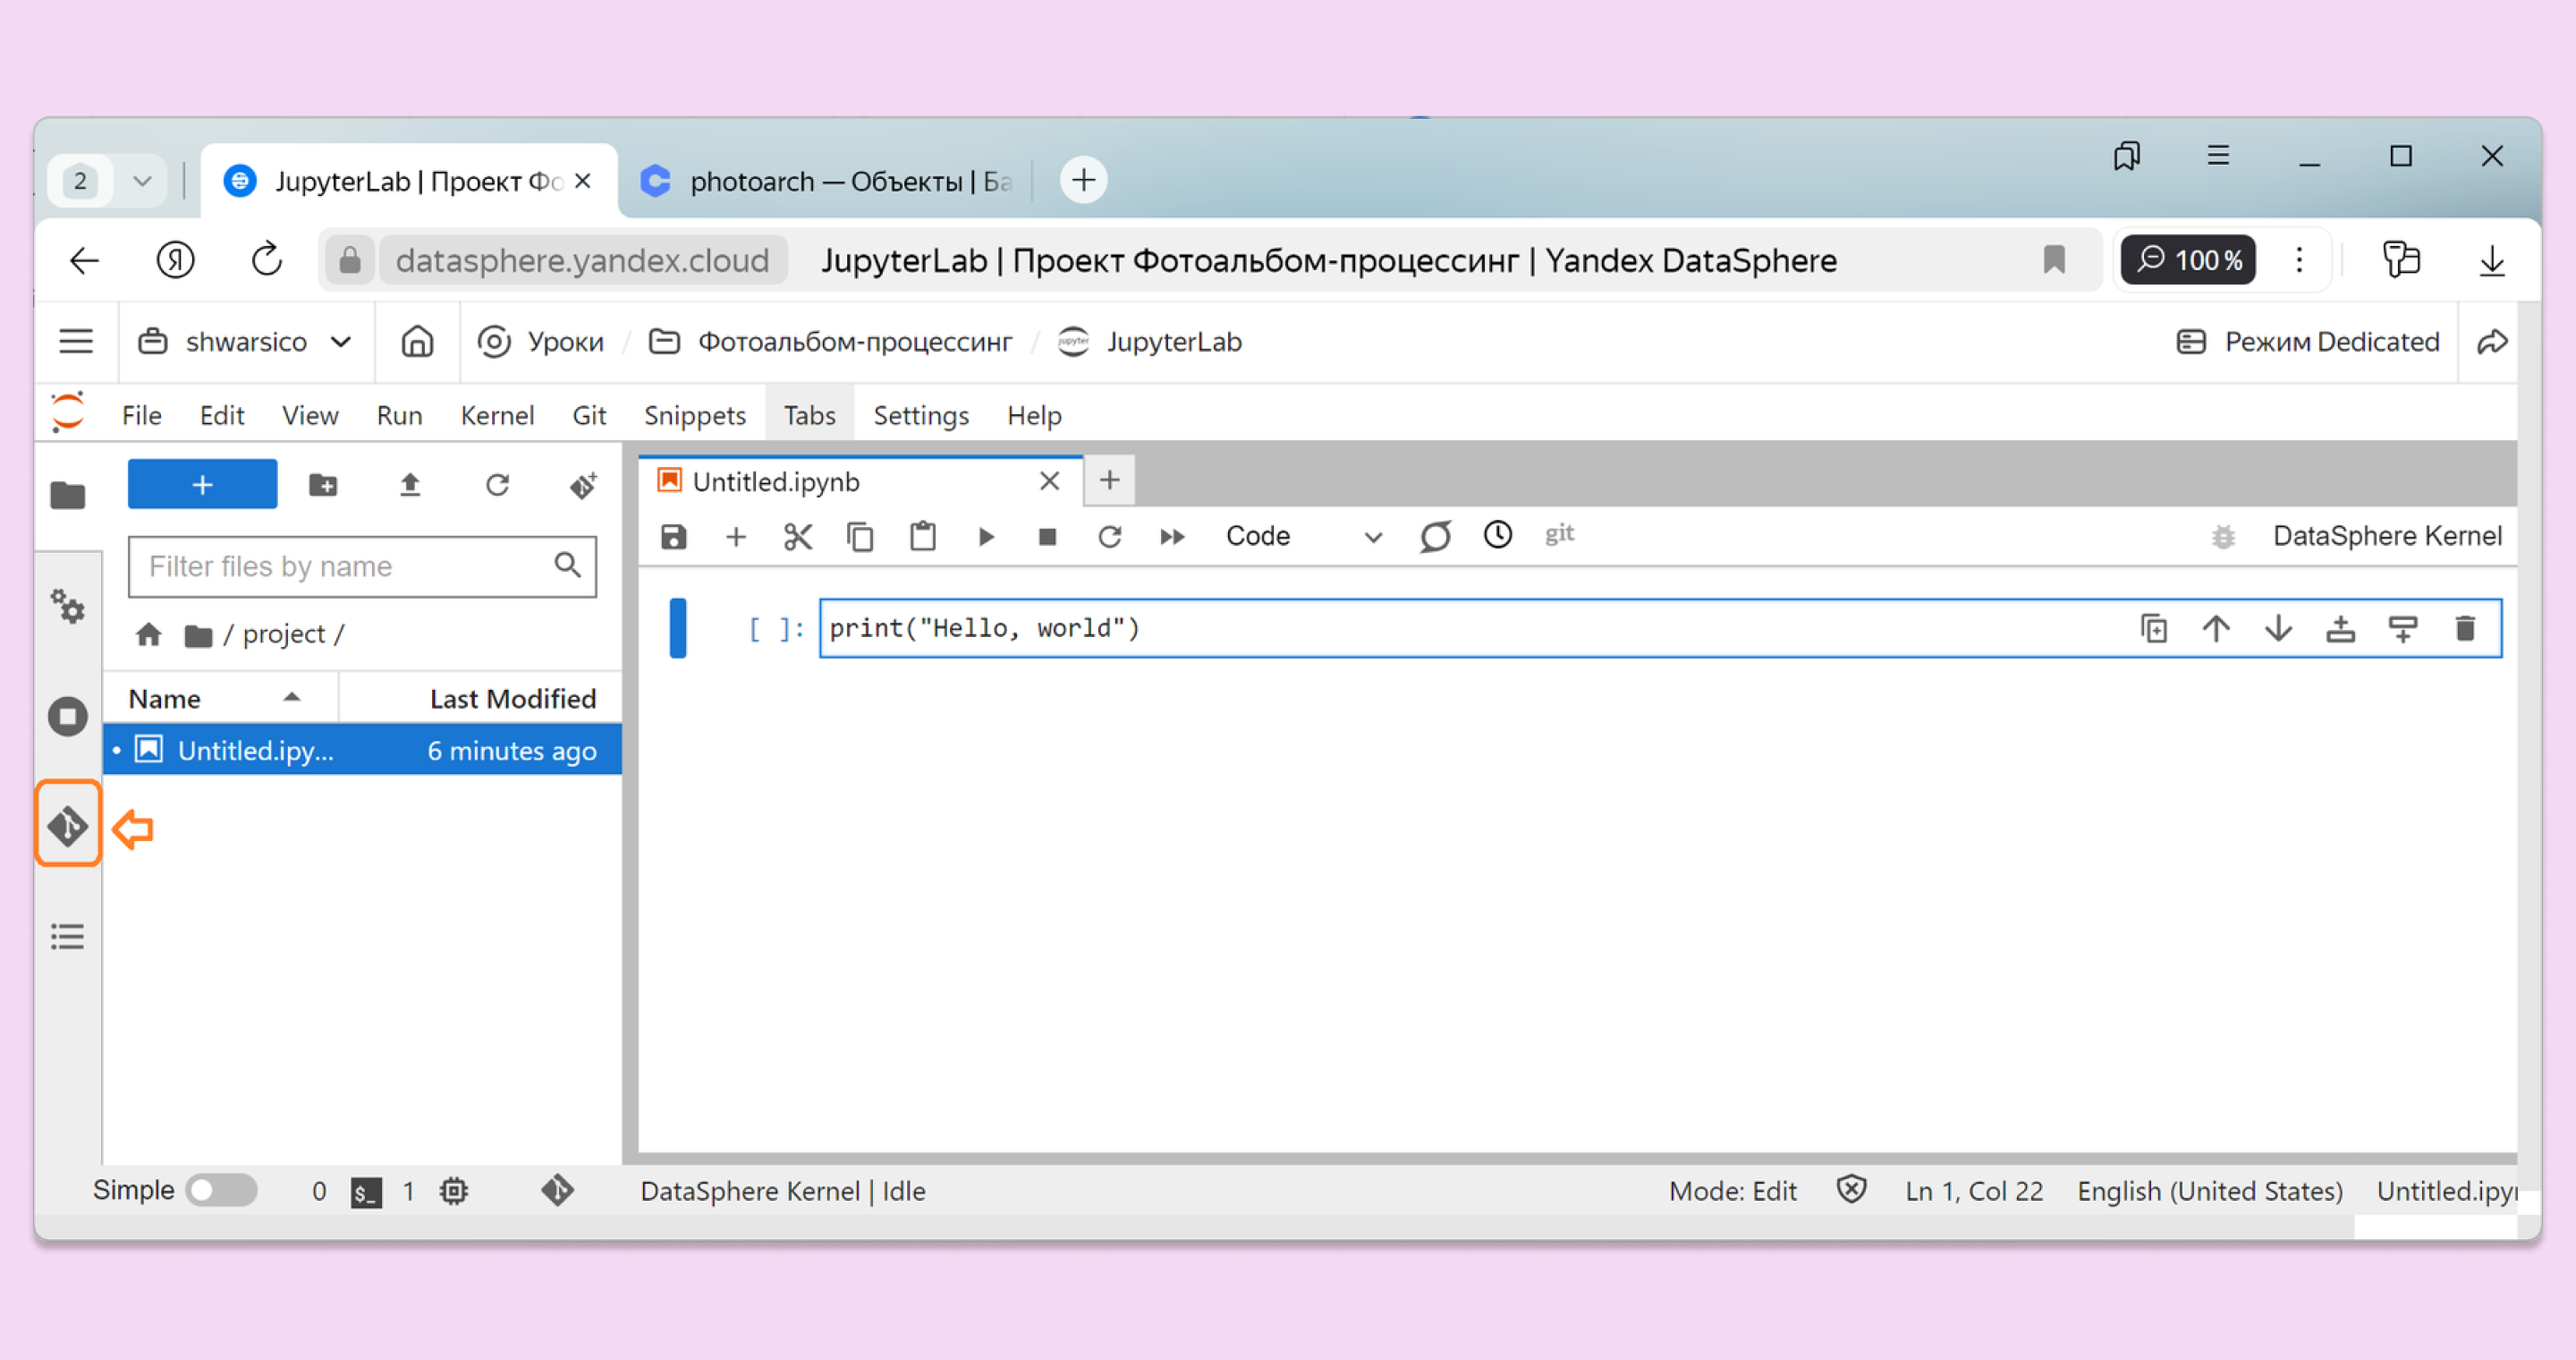Cut the selected cell with scissors icon
Viewport: 2576px width, 1360px height.
(x=798, y=537)
